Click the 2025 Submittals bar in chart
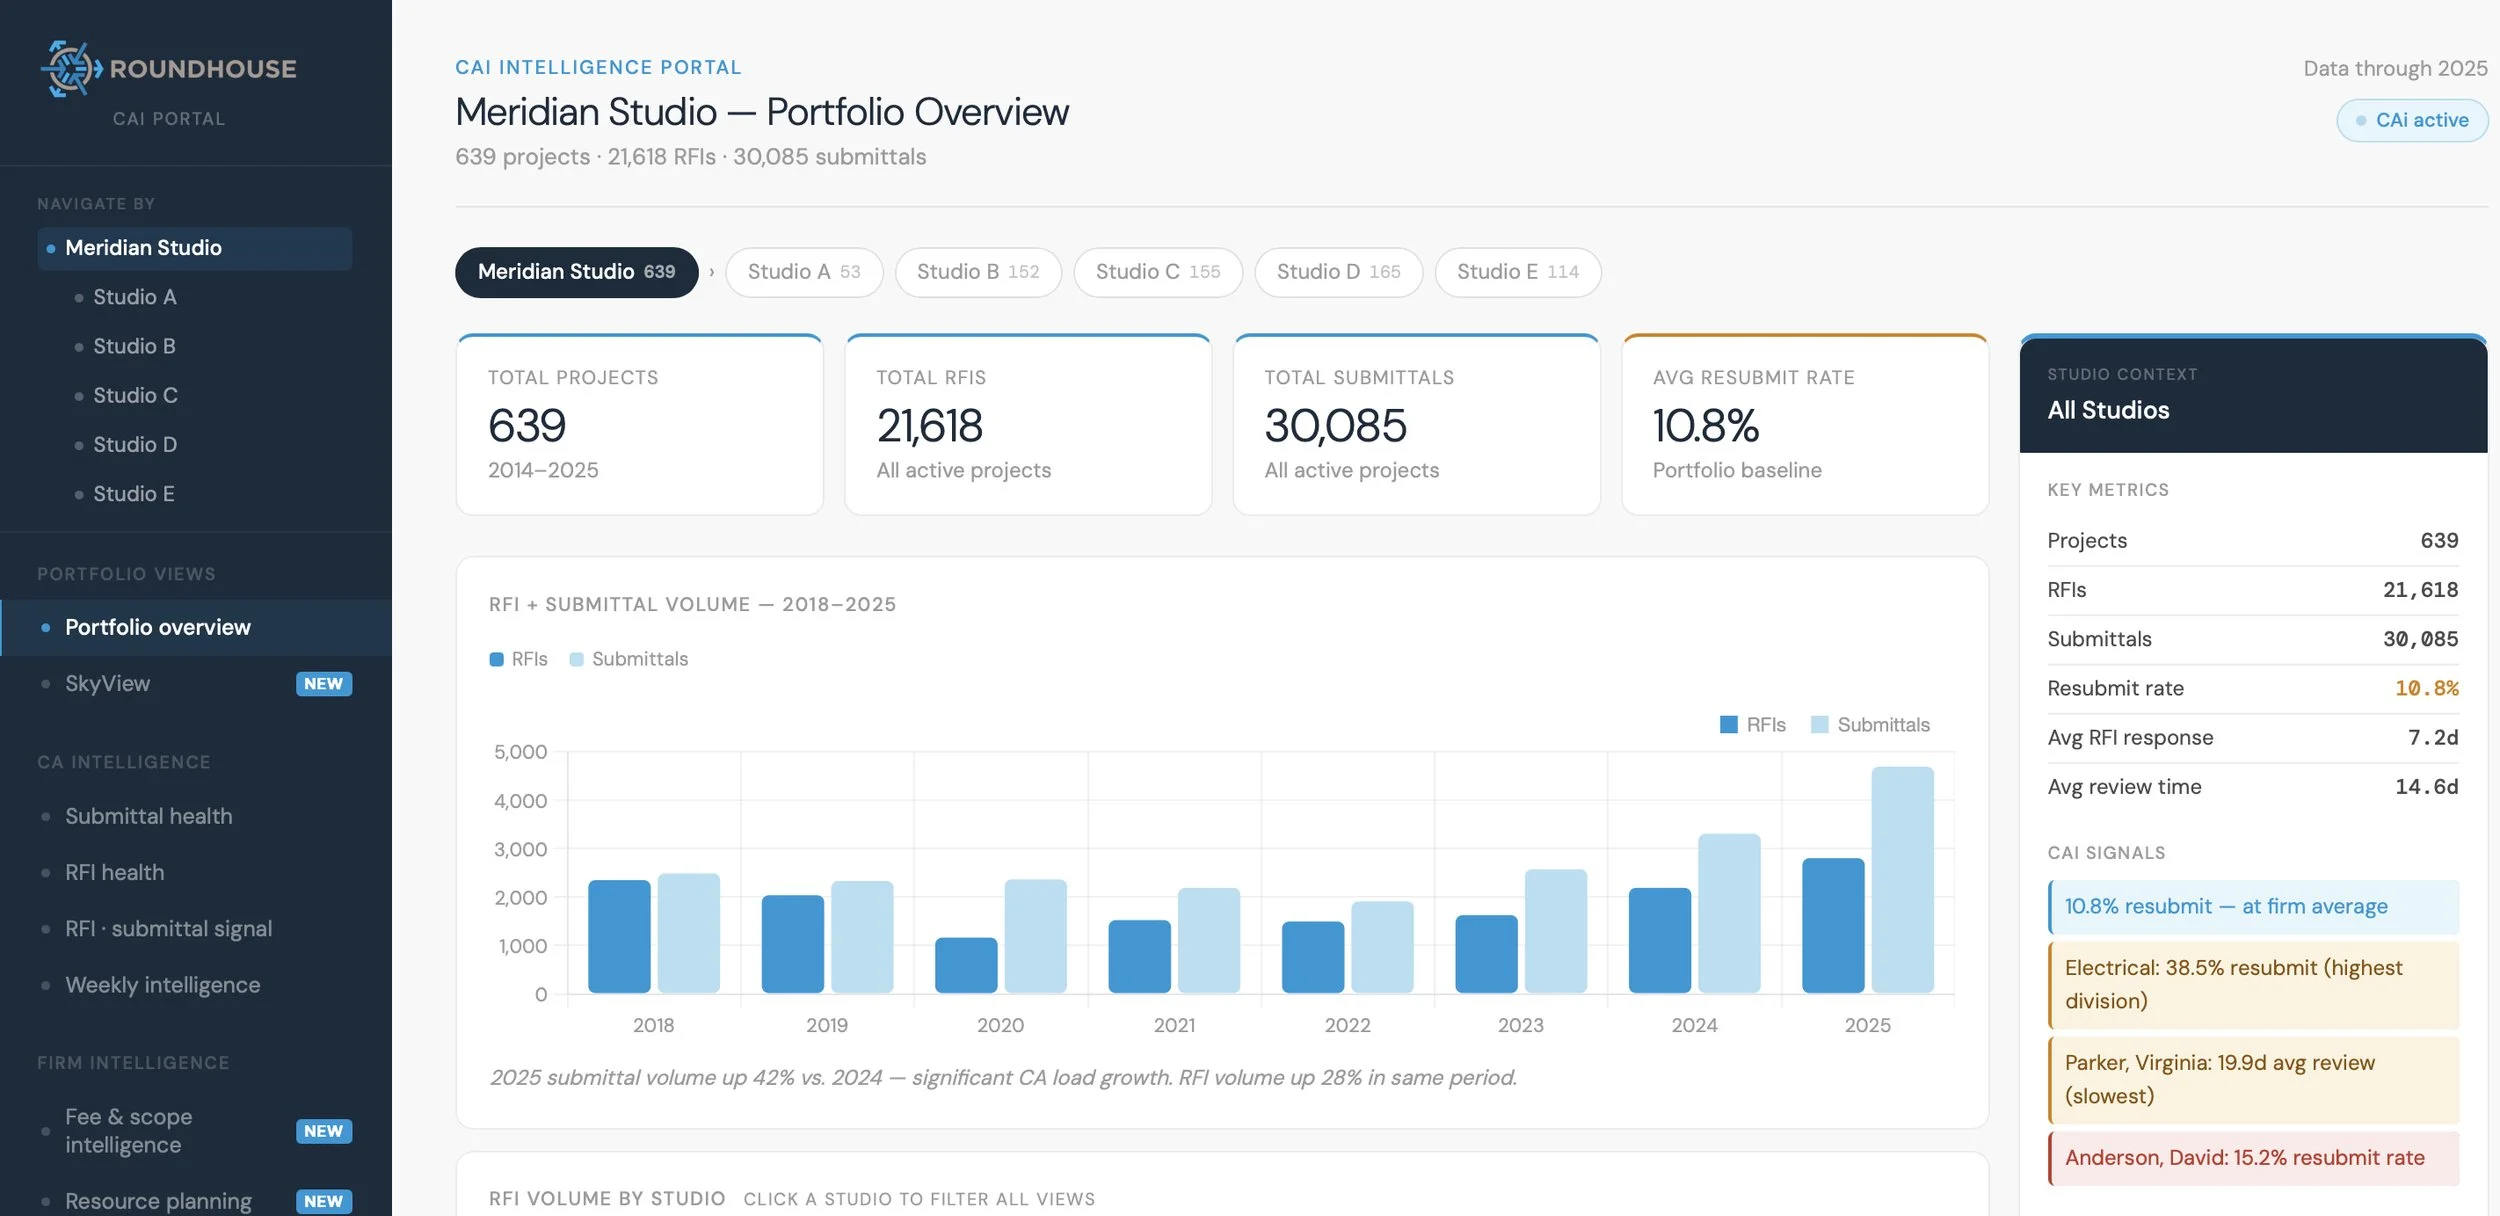This screenshot has height=1216, width=2500. pyautogui.click(x=1902, y=880)
